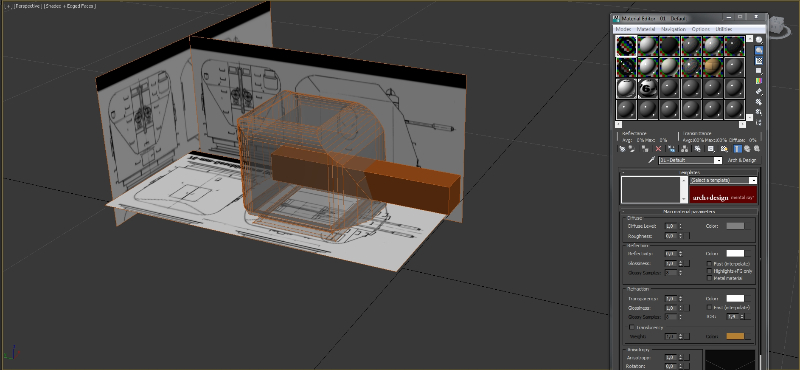800x370 pixels.
Task: Pick material from object with eyedropper
Action: (652, 160)
